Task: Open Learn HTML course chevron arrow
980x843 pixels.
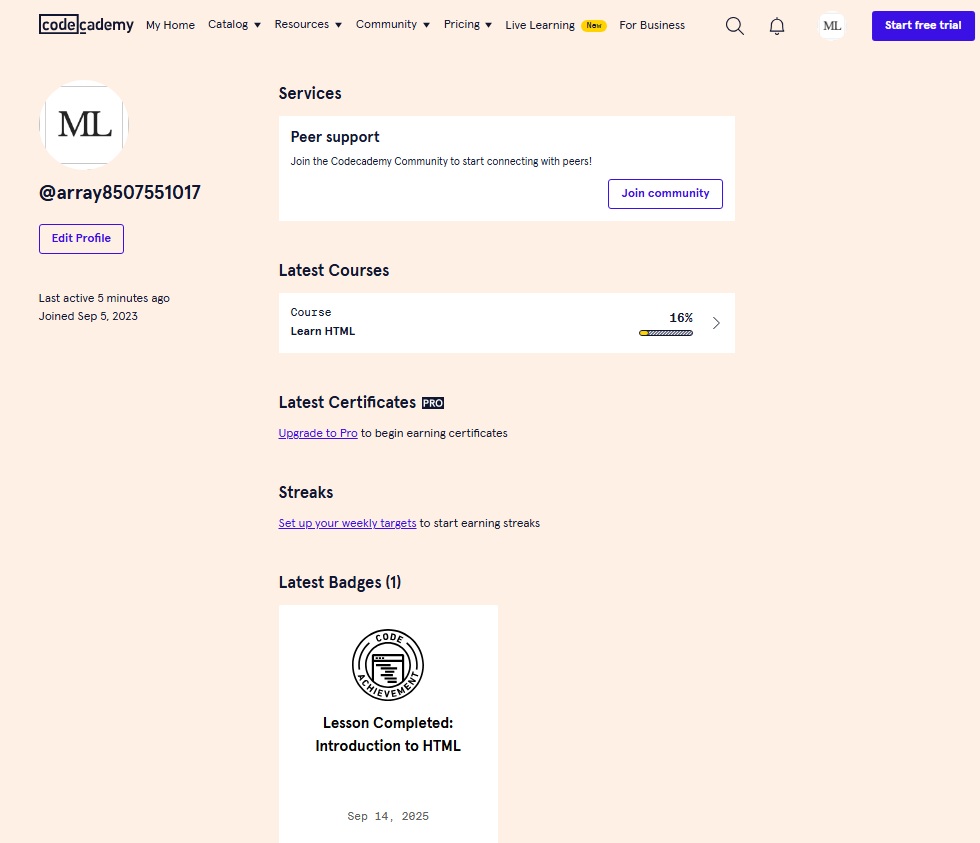Action: coord(716,323)
